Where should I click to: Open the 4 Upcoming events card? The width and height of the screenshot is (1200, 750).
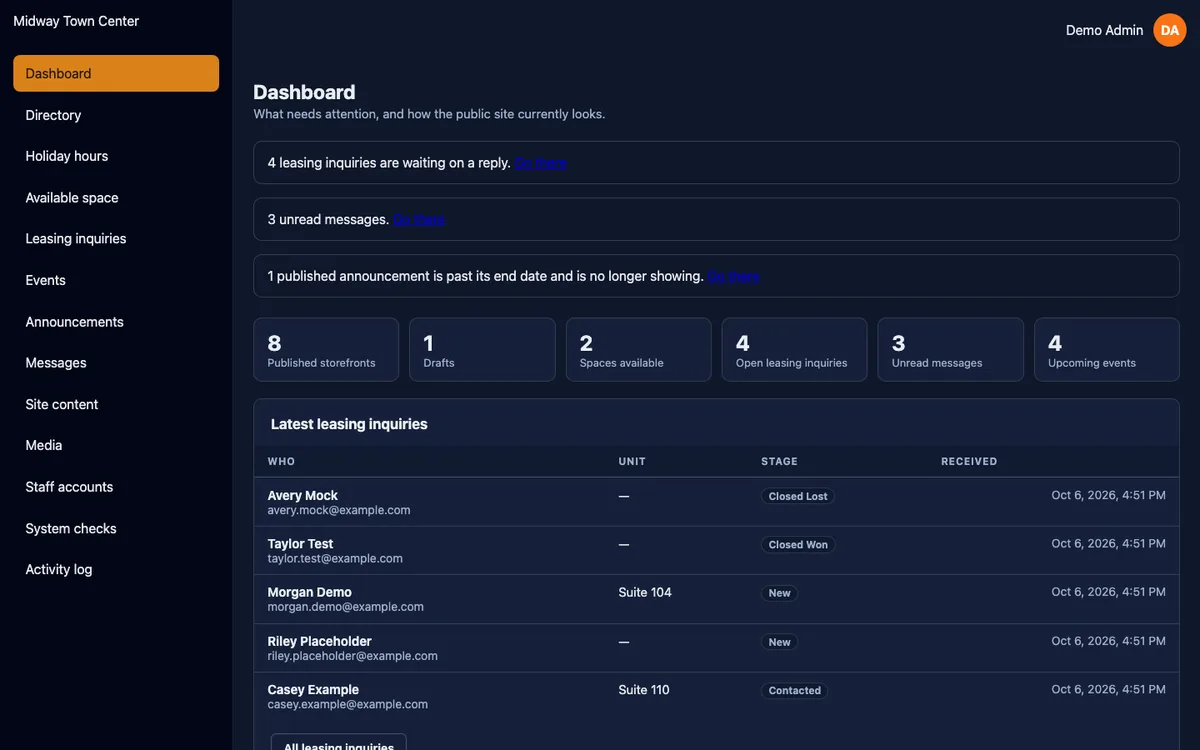click(x=1106, y=350)
